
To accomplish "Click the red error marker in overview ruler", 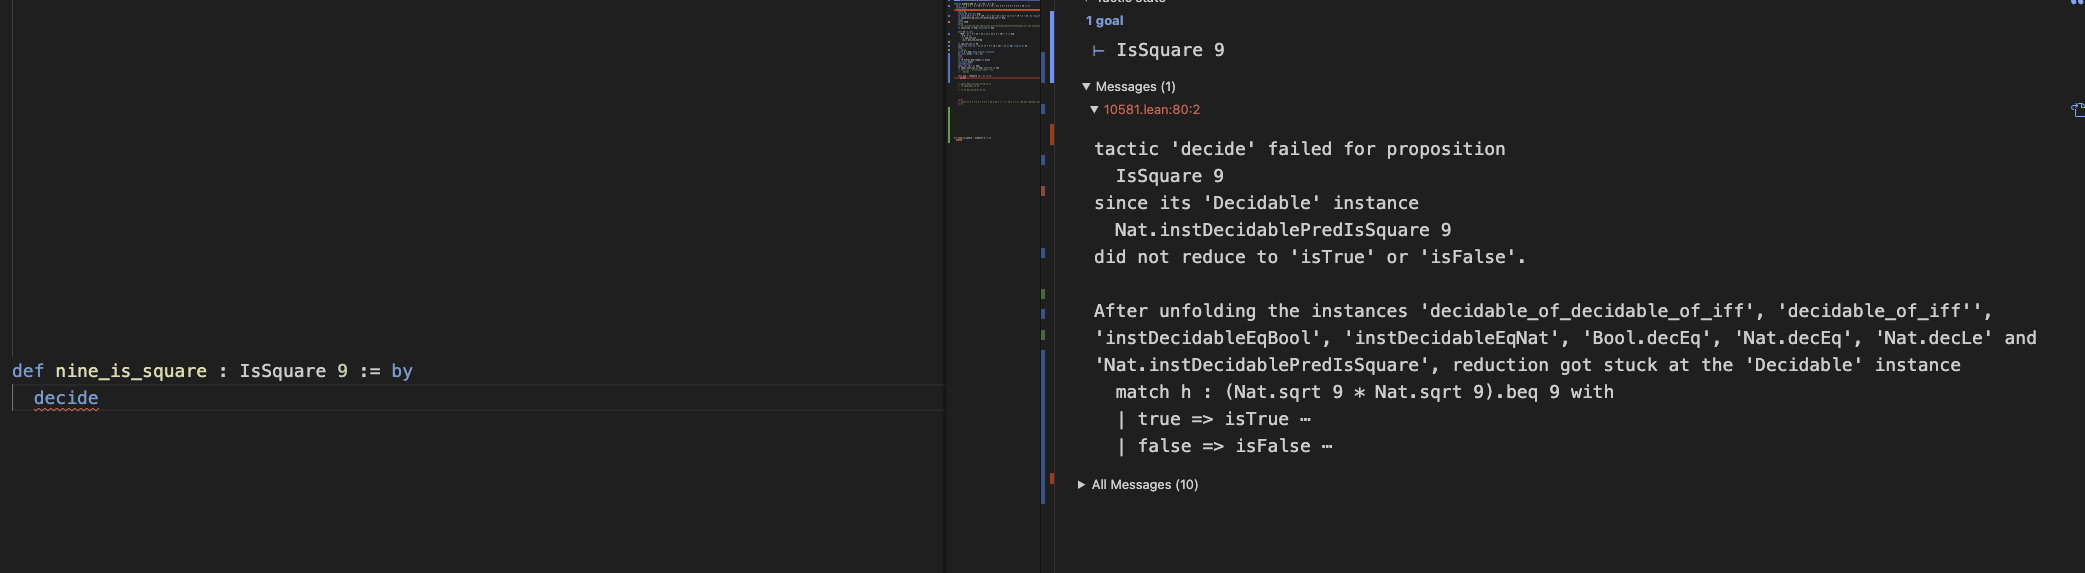I will click(x=1052, y=134).
